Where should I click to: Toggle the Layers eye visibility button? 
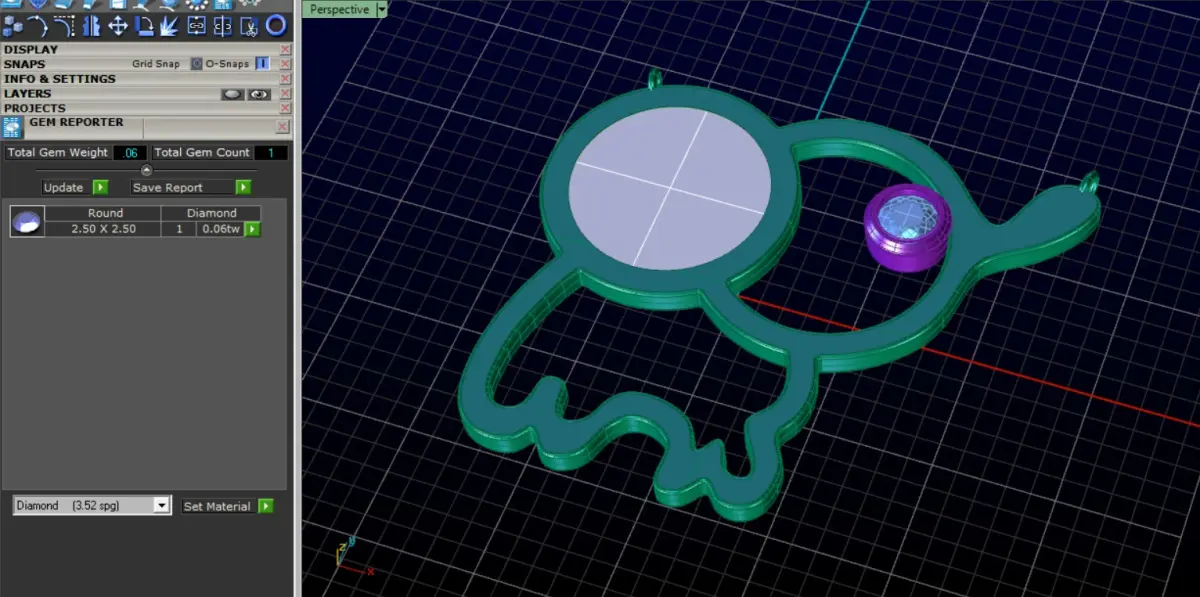coord(259,94)
